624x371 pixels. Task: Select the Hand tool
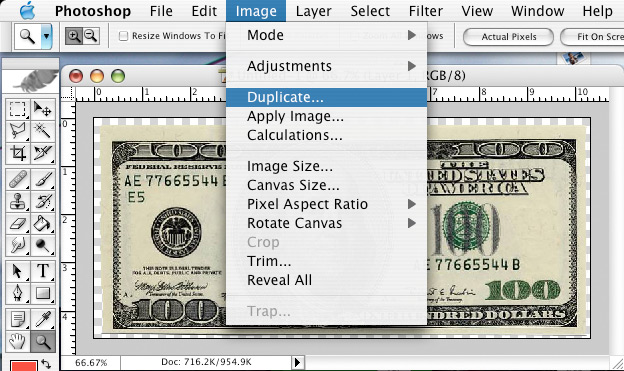[17, 342]
